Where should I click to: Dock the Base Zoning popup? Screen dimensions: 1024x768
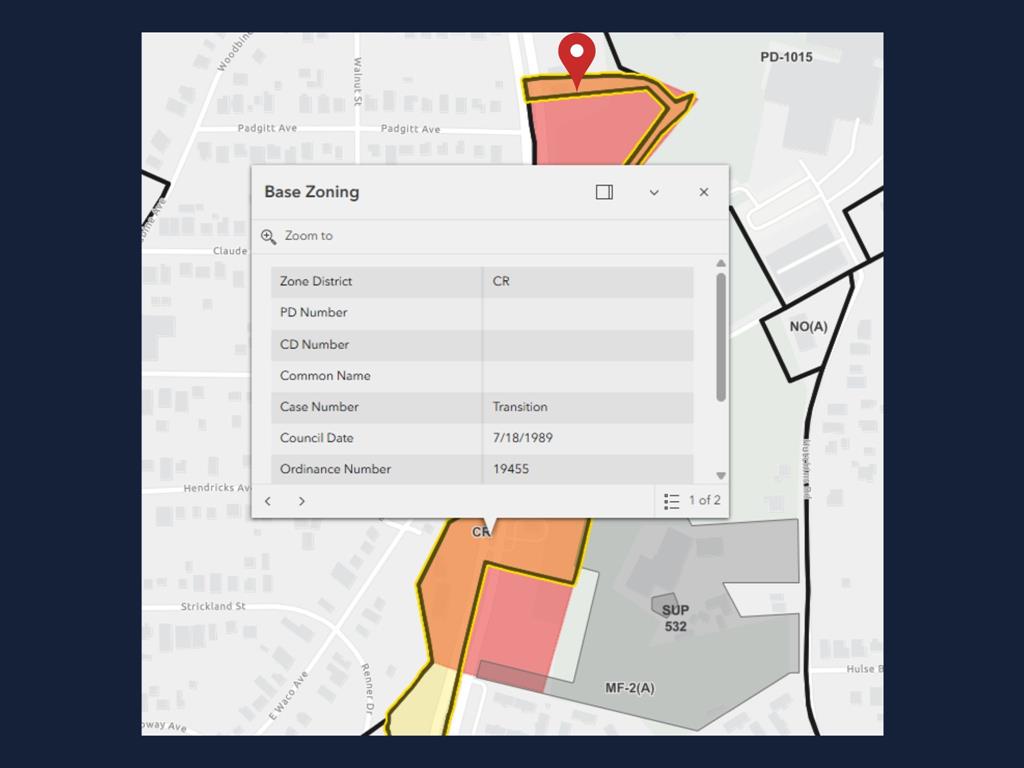(604, 192)
